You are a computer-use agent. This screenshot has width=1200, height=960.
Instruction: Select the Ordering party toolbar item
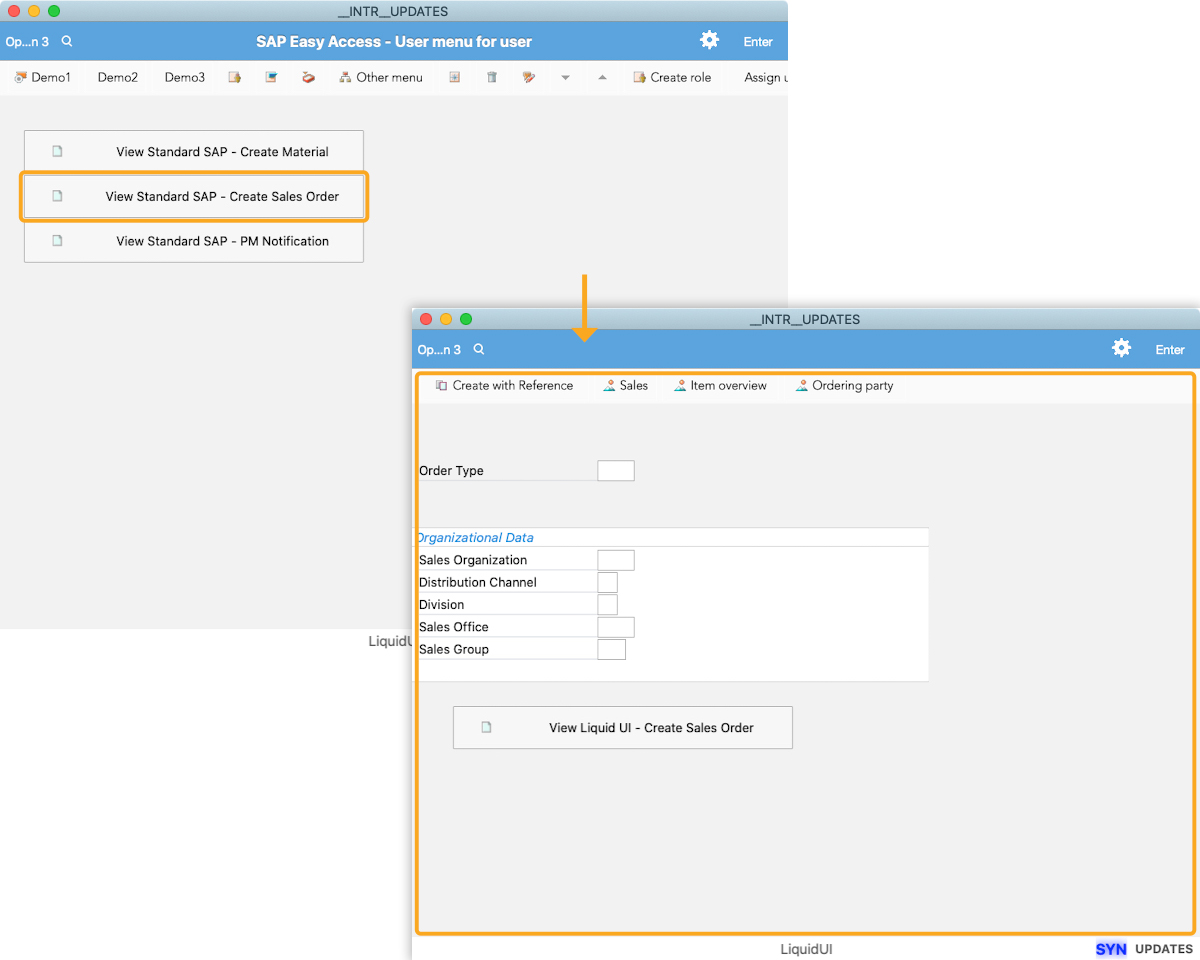click(844, 385)
